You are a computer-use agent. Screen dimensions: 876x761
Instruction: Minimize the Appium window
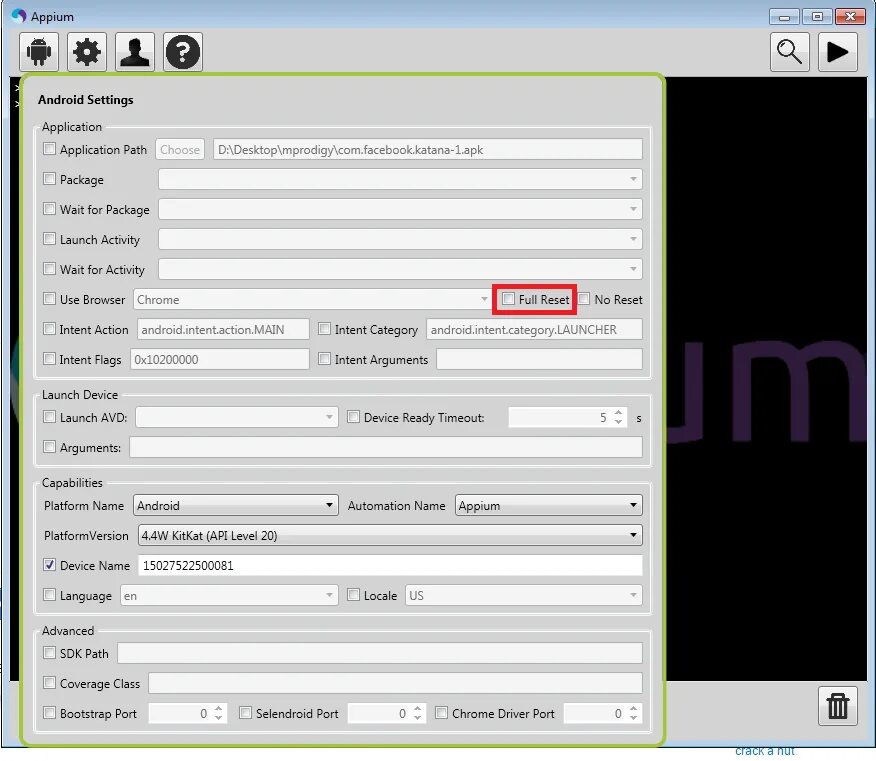[x=784, y=17]
